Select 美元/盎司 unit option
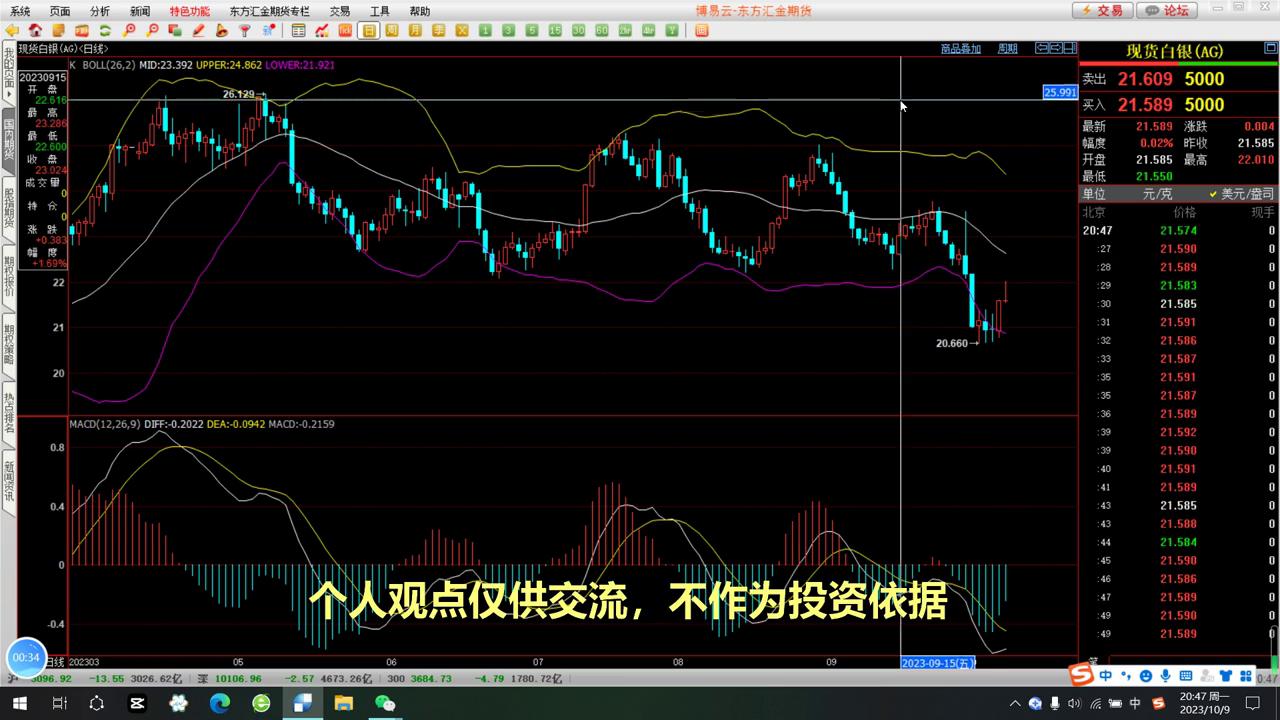Viewport: 1280px width, 720px height. pos(1242,194)
